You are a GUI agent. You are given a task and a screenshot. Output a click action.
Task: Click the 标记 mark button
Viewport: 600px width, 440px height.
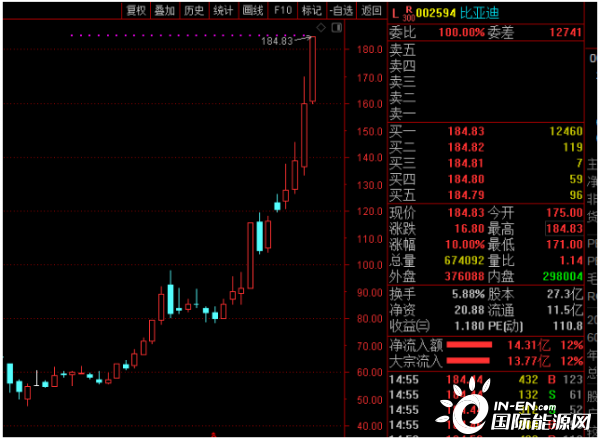(312, 11)
